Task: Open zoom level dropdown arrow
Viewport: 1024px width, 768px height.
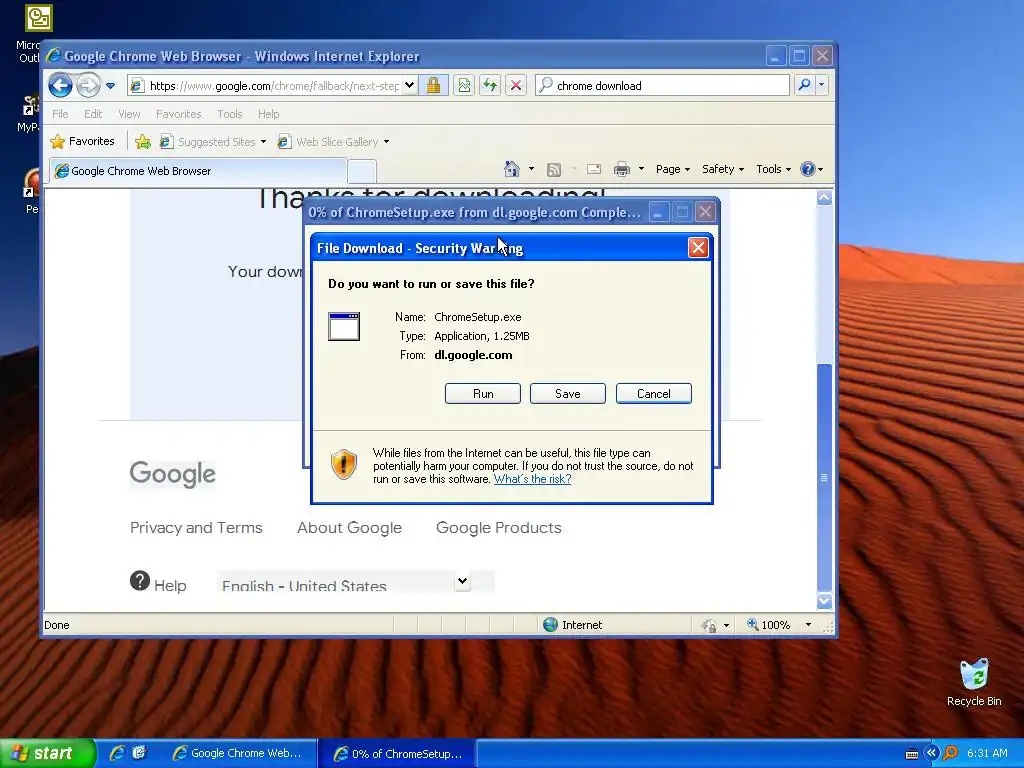Action: [x=808, y=625]
